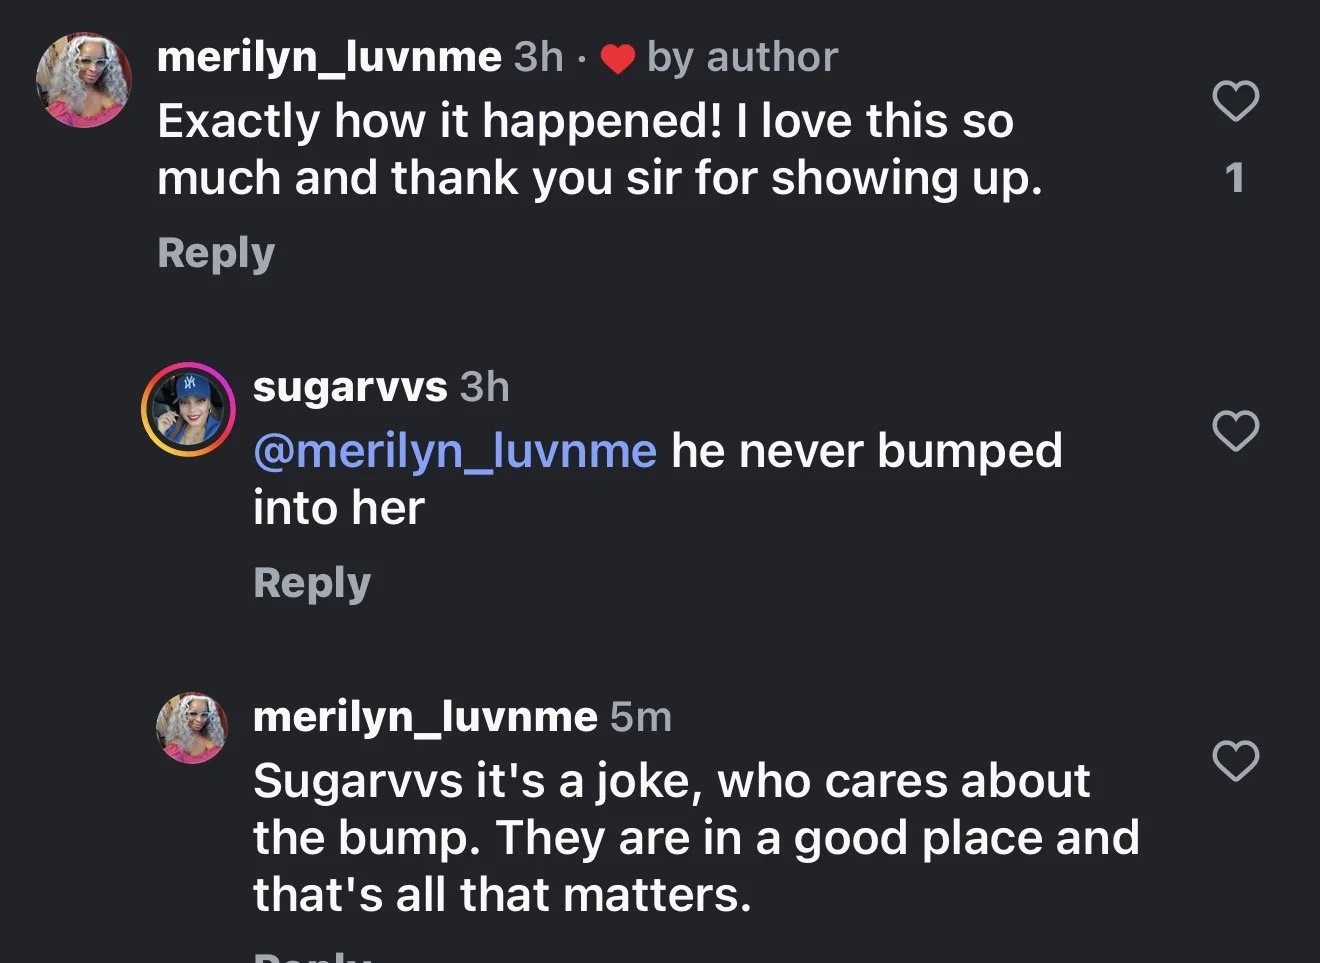Open the @merilyn_luvnme mention link

click(455, 451)
